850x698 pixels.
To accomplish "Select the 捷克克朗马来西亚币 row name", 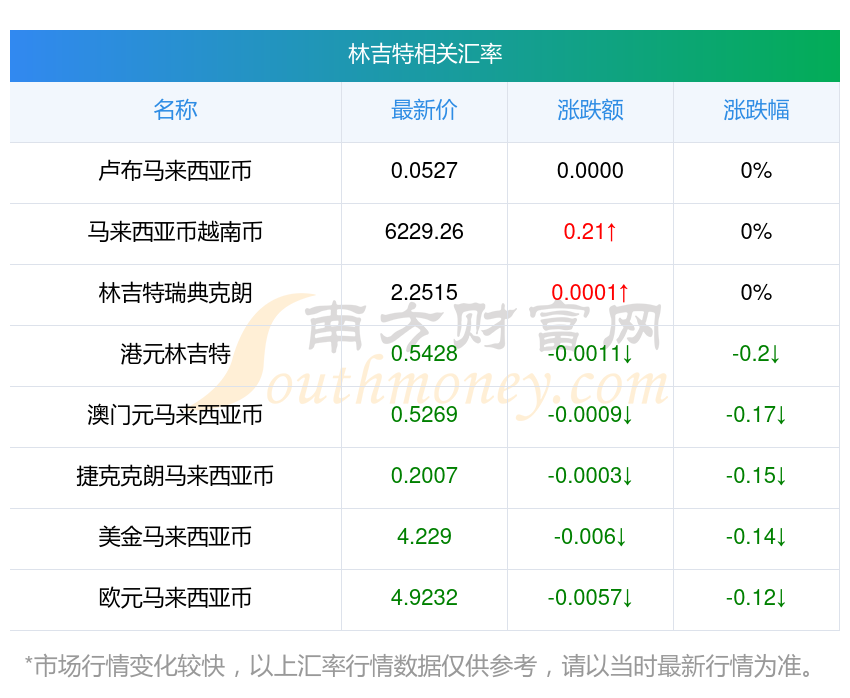I will click(x=175, y=476).
